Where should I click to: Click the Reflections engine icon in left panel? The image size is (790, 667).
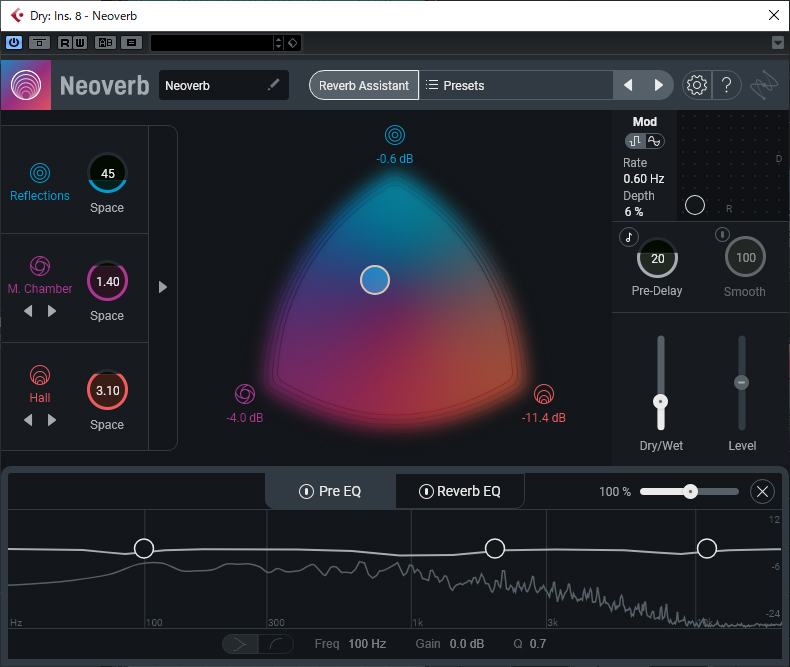click(x=40, y=173)
